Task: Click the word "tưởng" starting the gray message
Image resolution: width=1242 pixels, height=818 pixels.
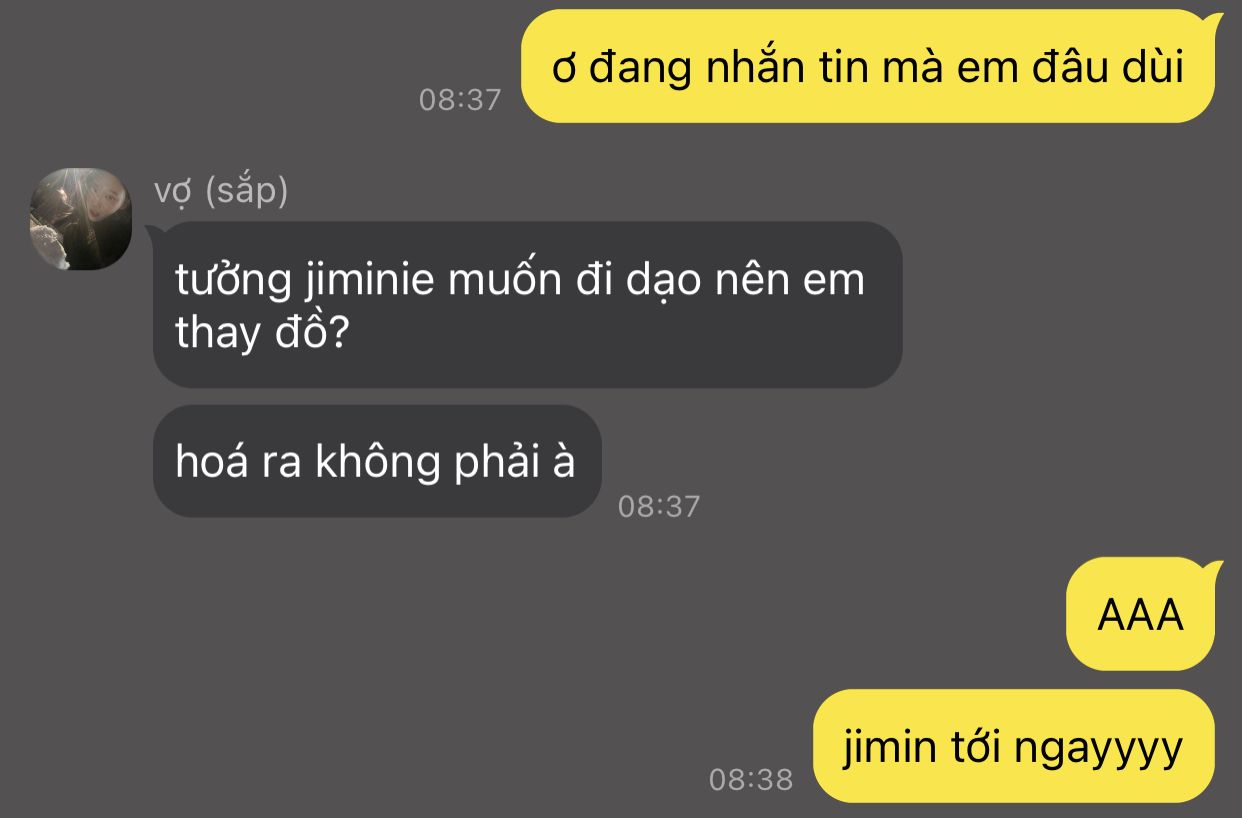Action: click(x=233, y=281)
